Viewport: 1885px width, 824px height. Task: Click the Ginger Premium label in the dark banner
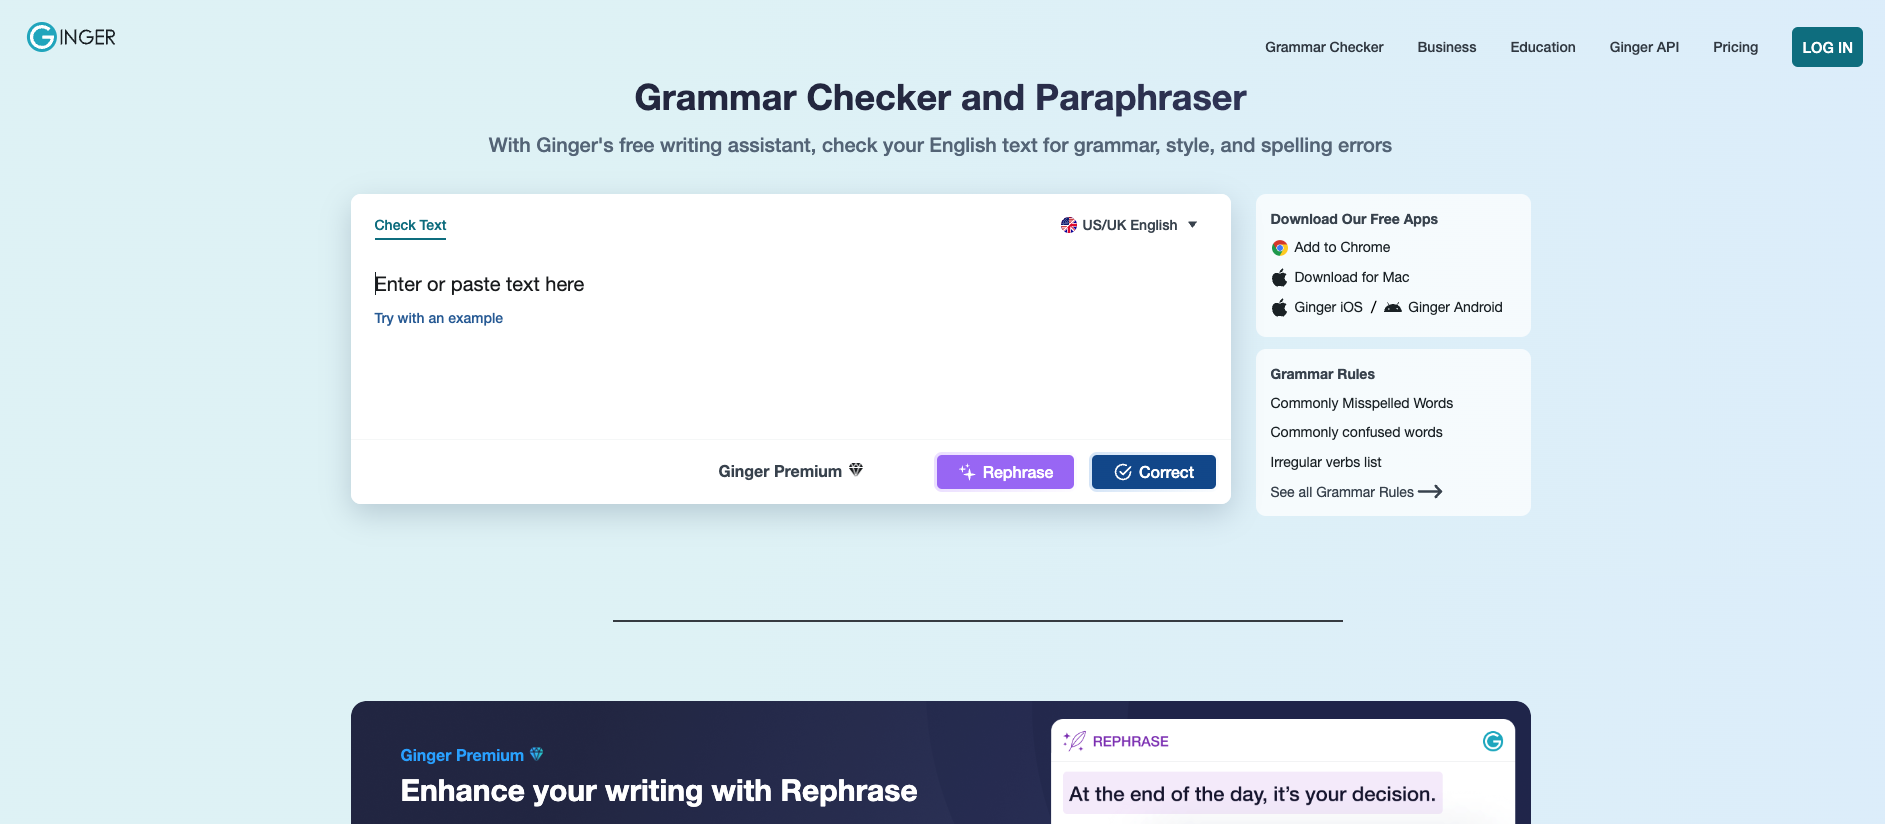[x=462, y=755]
